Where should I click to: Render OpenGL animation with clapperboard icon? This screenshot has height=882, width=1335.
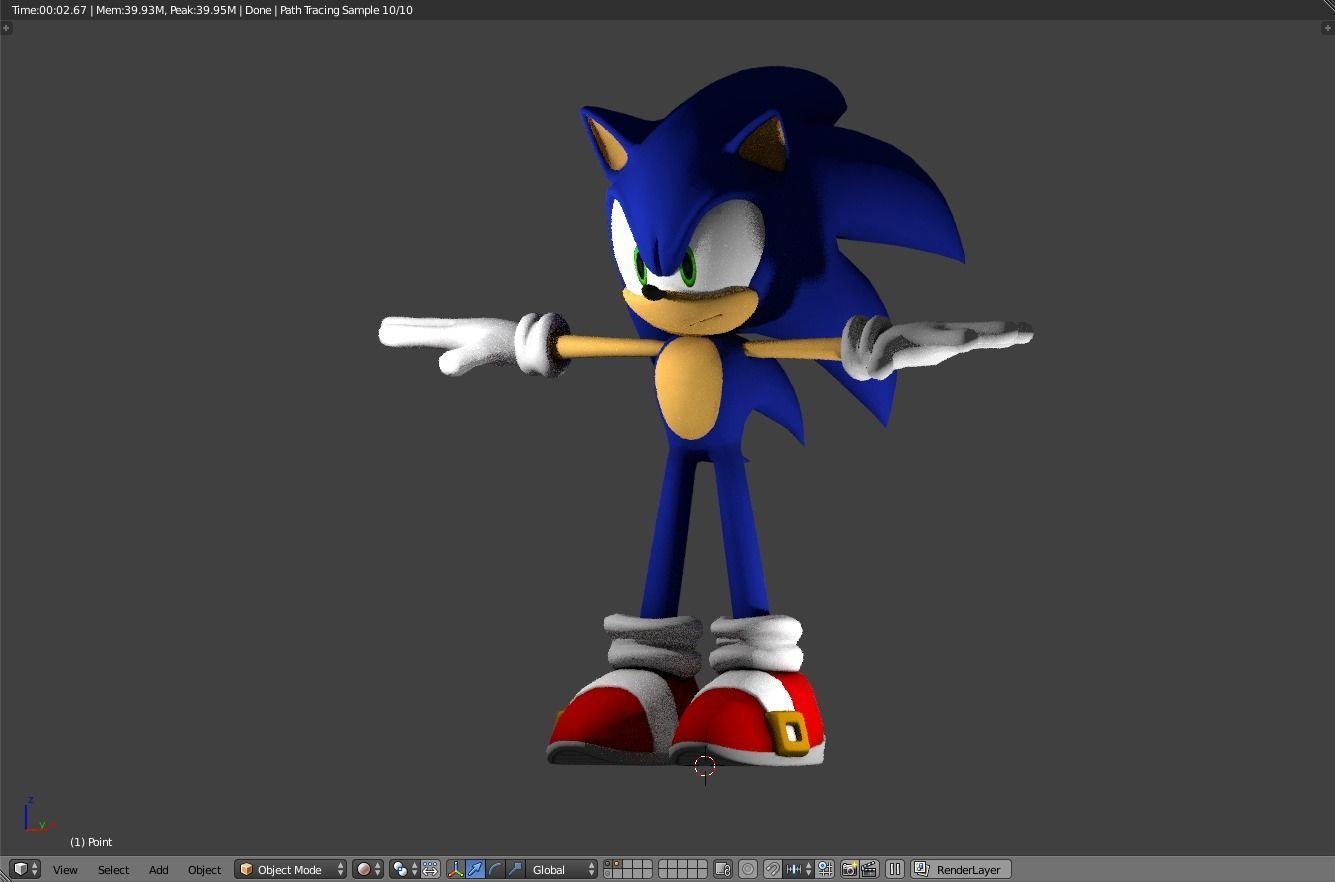(x=869, y=869)
